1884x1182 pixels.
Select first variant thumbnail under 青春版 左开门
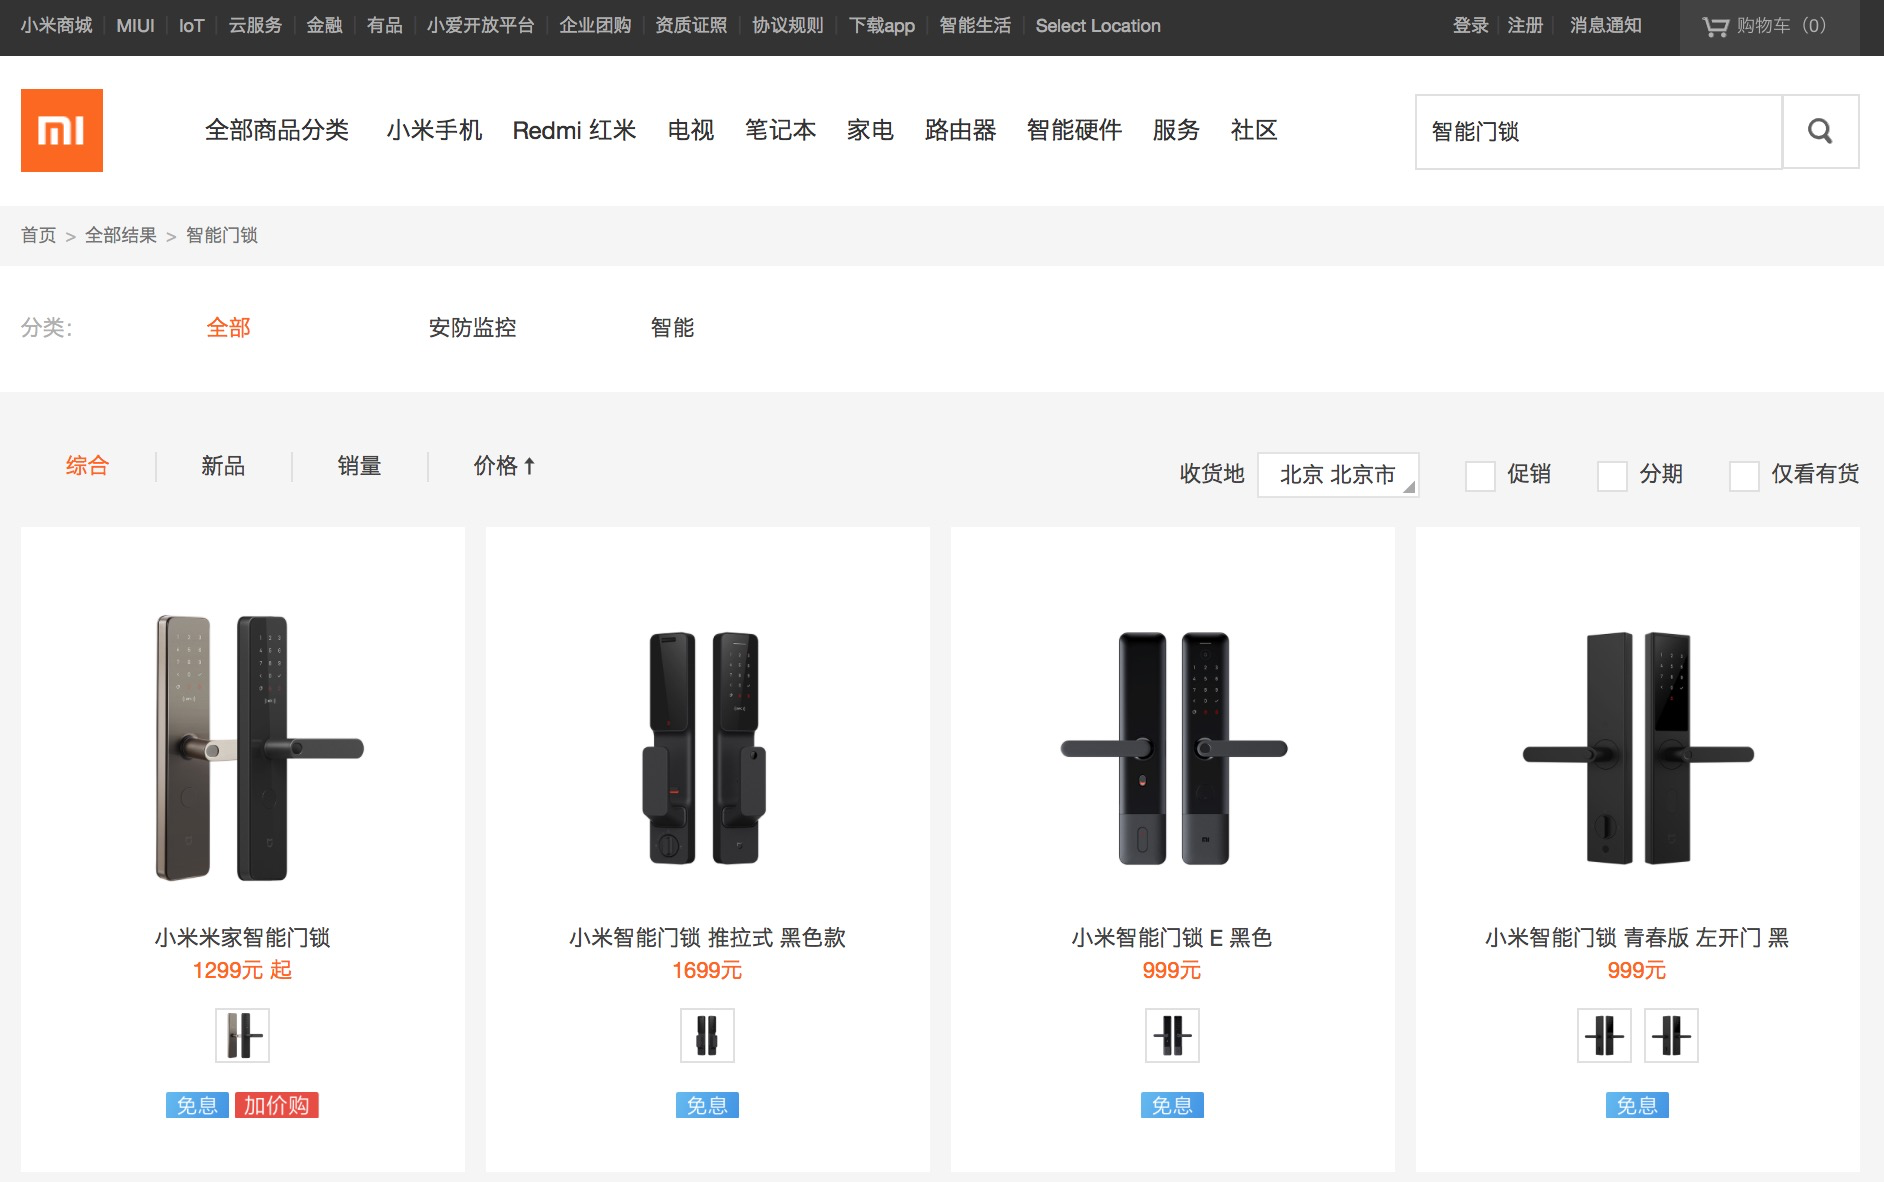click(x=1604, y=1035)
